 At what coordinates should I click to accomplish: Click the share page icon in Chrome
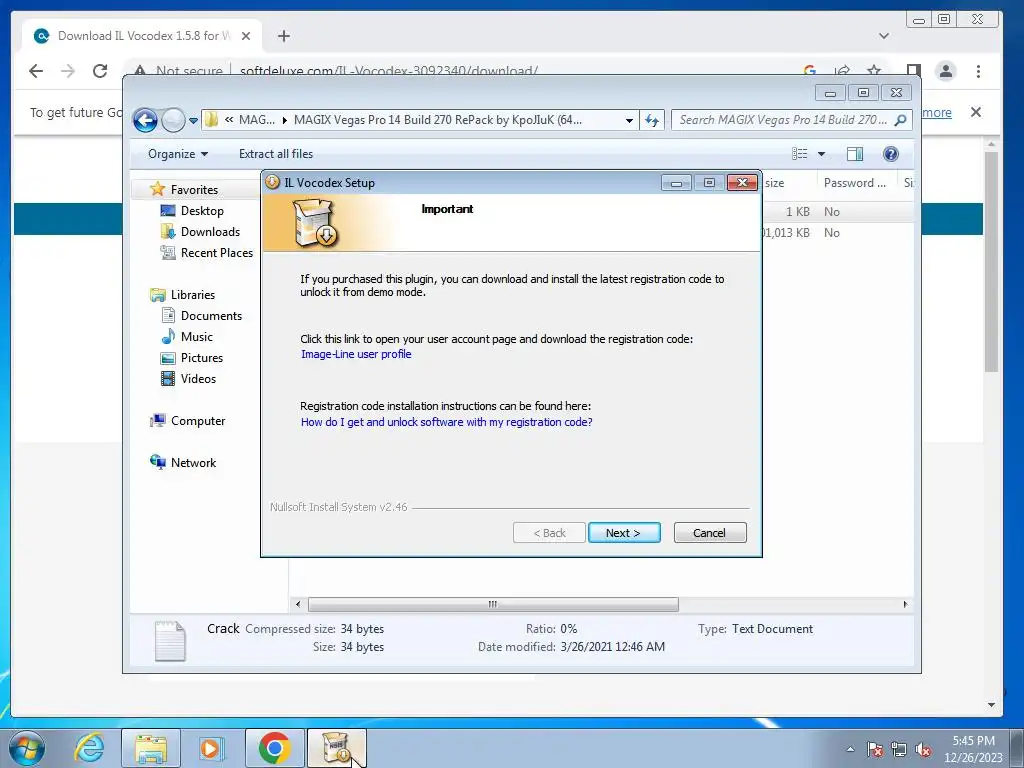[842, 71]
